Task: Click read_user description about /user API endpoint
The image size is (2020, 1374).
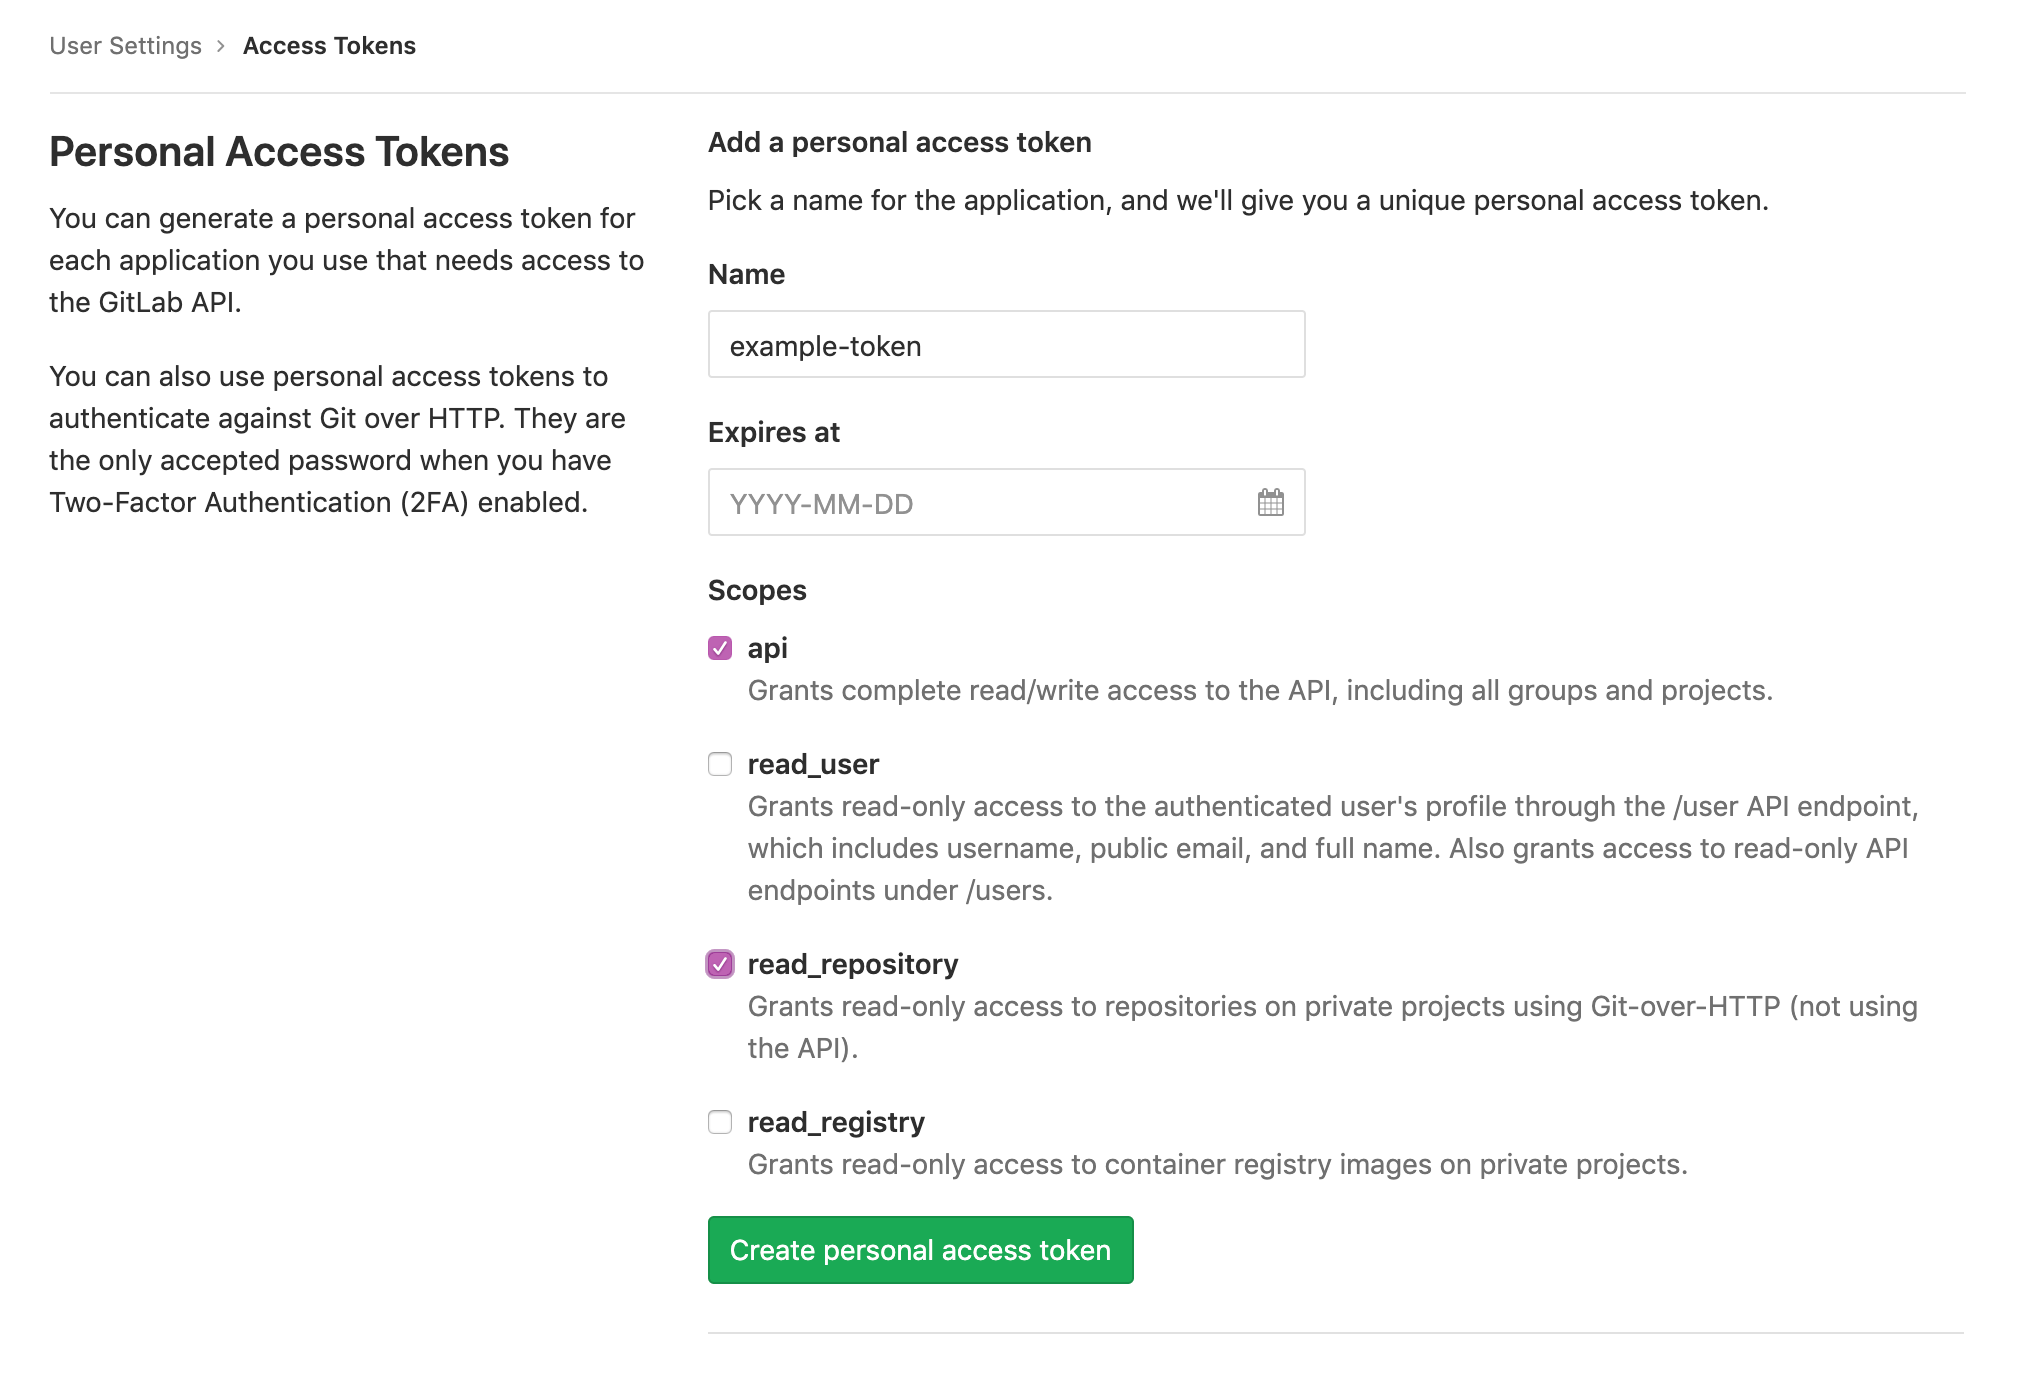Action: (1332, 848)
